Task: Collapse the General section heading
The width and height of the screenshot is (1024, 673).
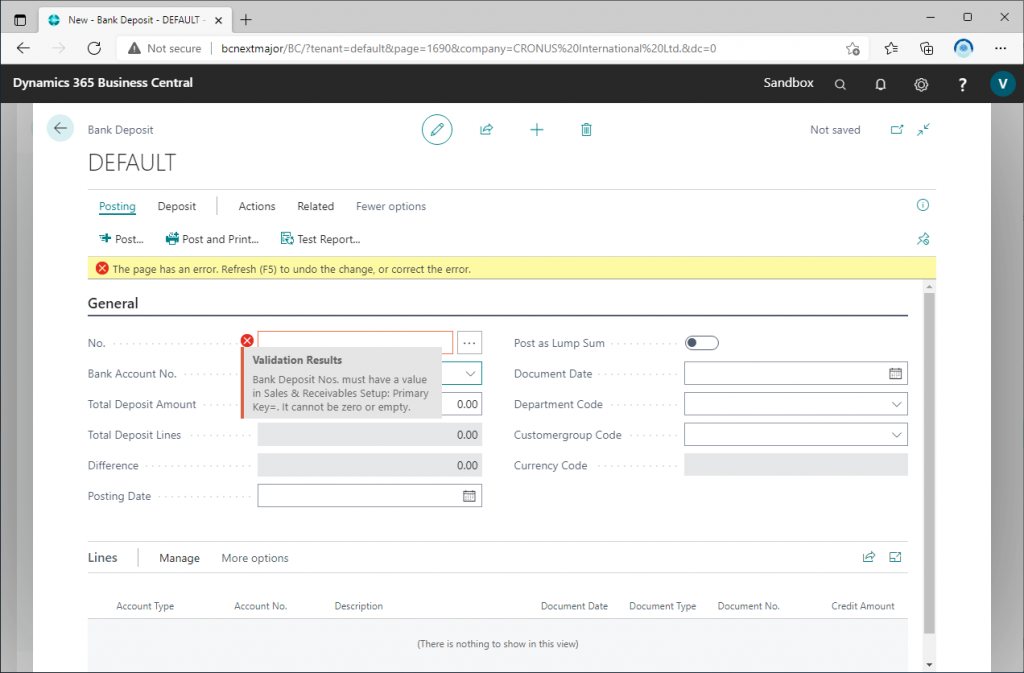Action: click(x=113, y=304)
